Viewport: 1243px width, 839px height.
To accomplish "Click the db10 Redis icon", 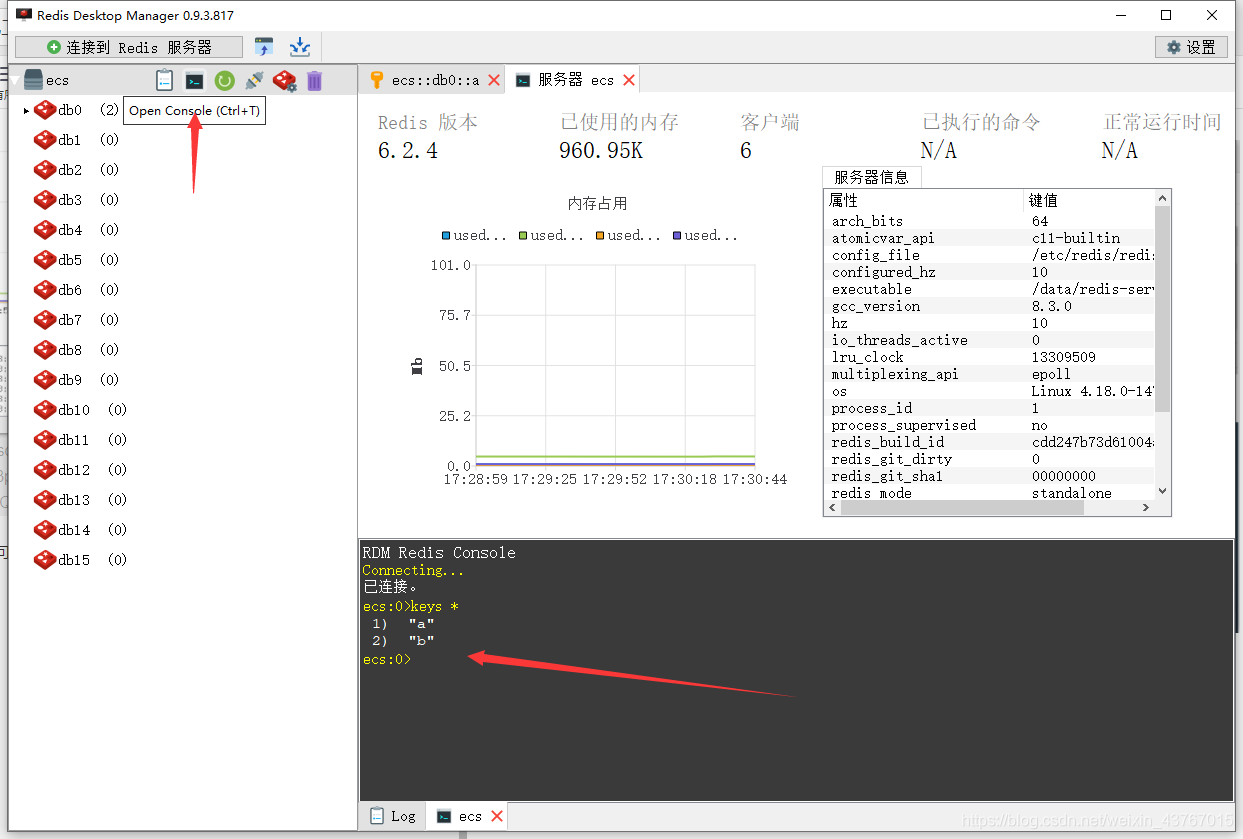I will tap(45, 410).
